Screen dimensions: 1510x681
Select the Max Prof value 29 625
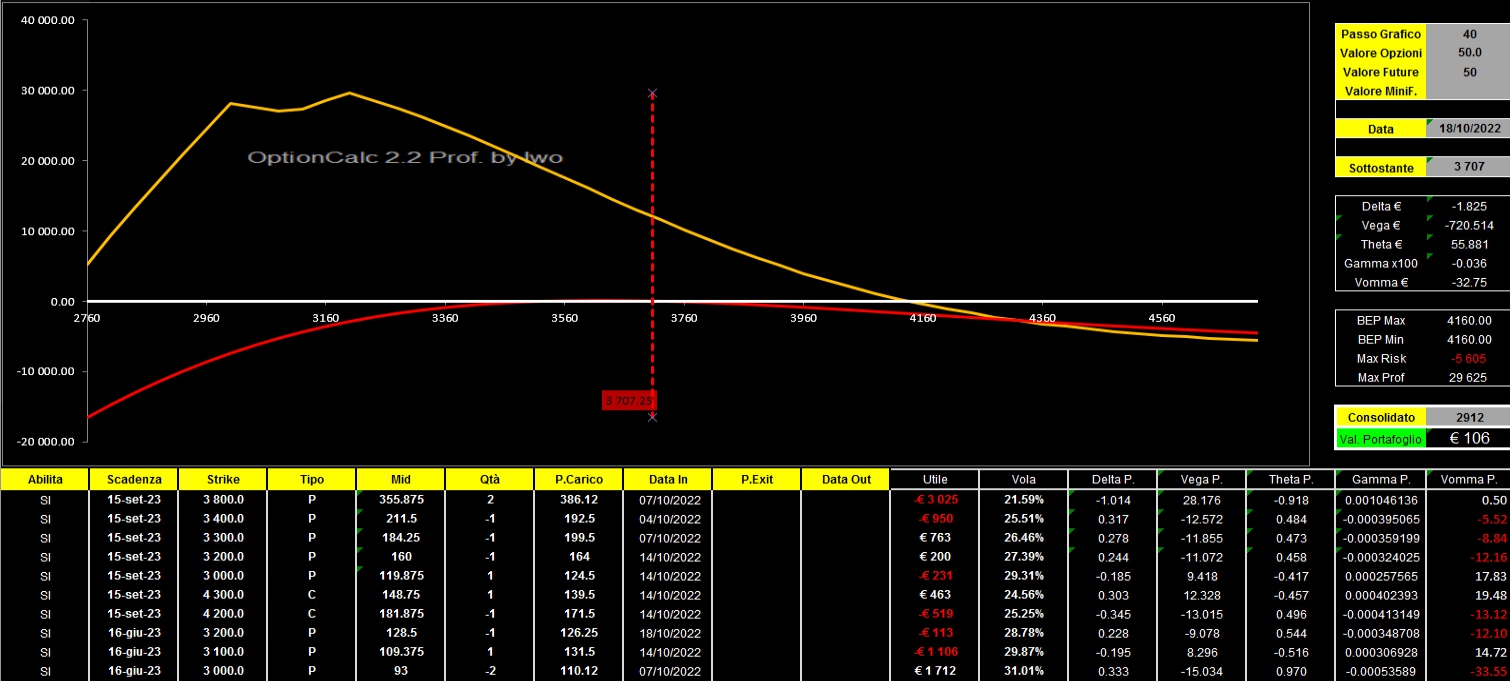1468,377
